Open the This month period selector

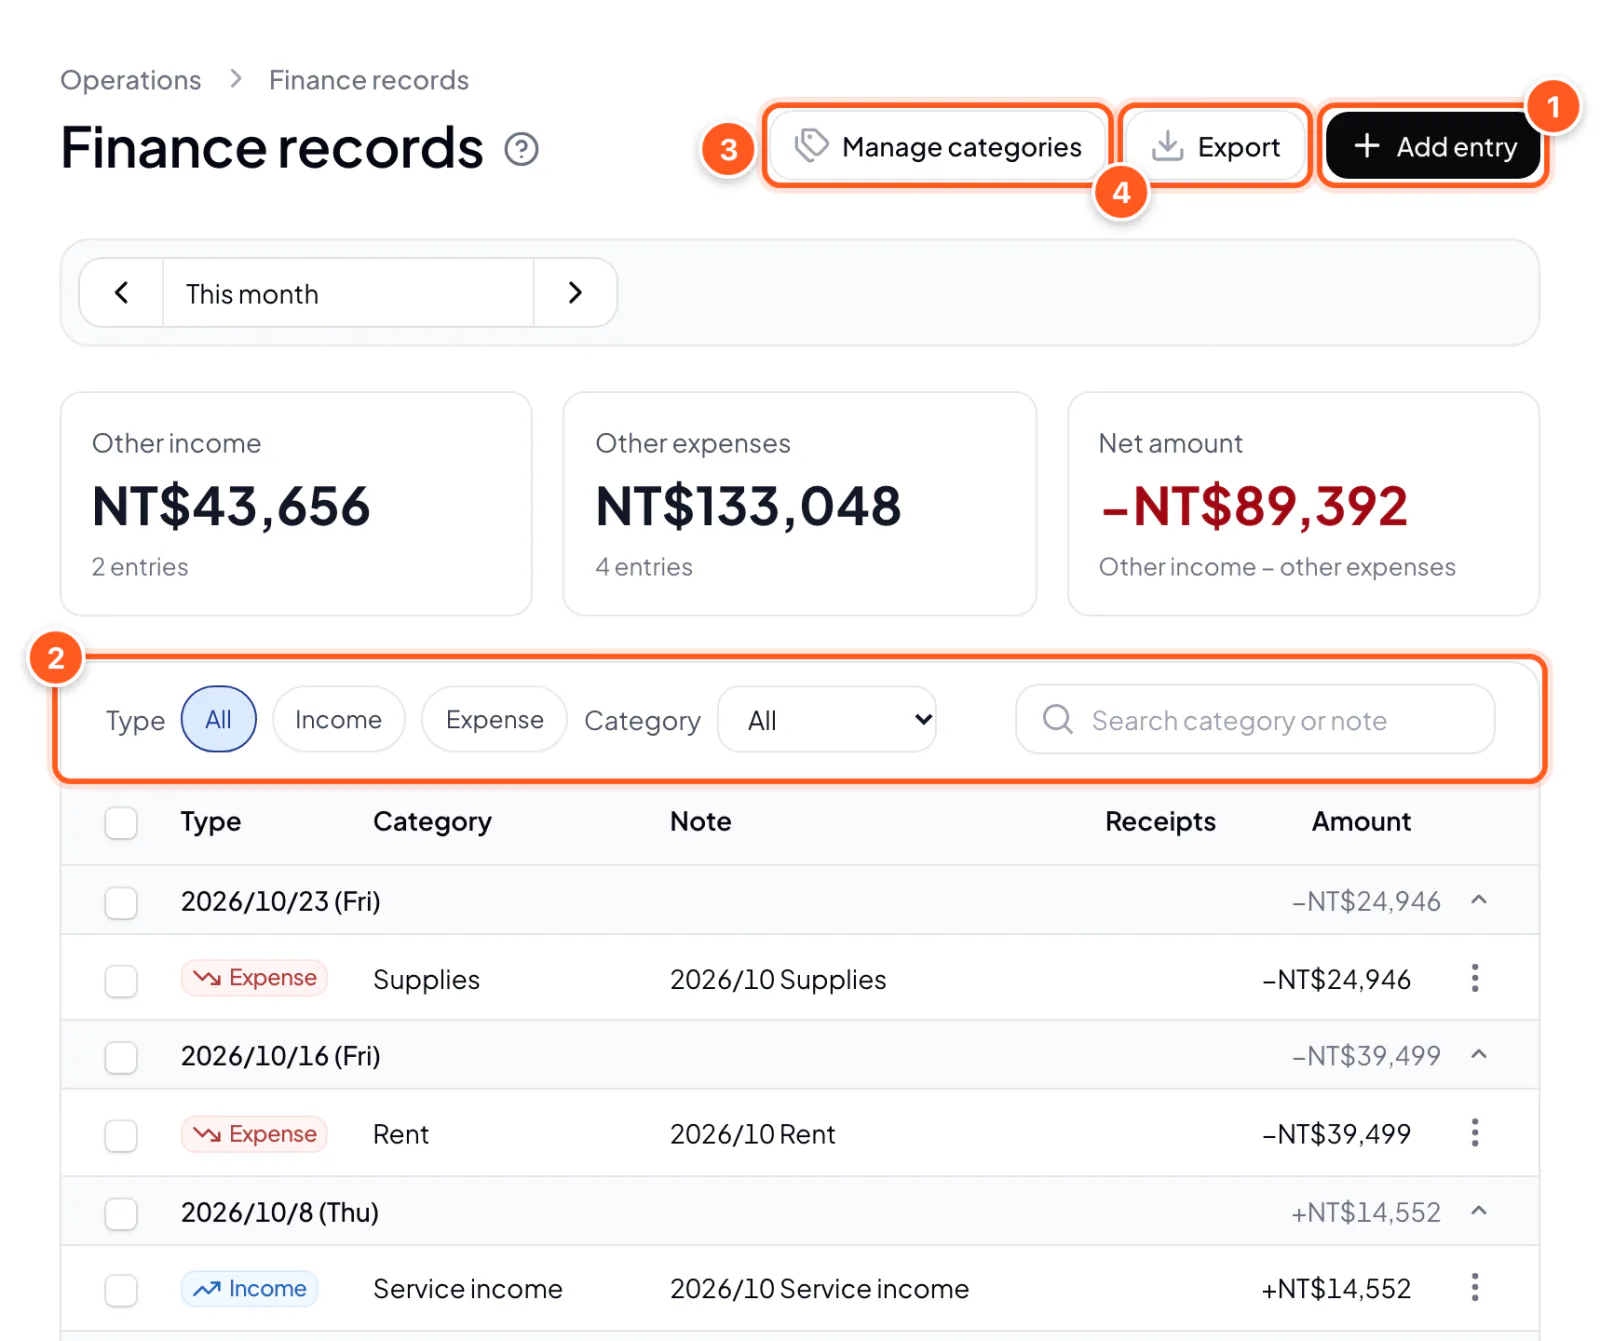point(348,293)
